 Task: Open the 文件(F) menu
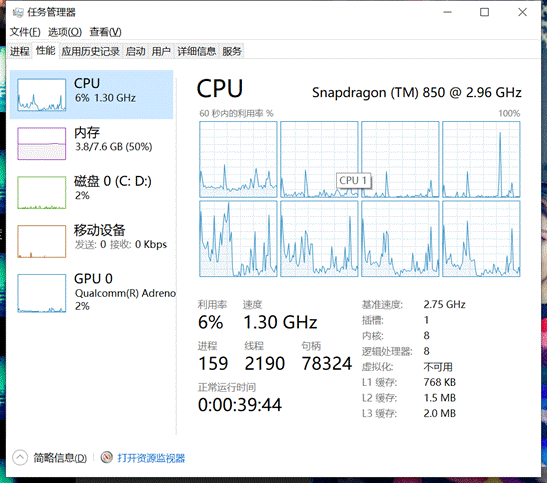(25, 32)
